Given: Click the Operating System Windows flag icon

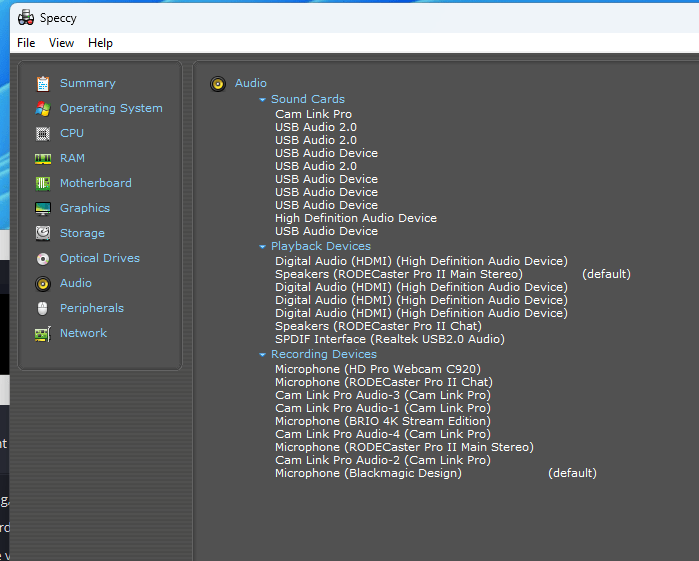Looking at the screenshot, I should 43,108.
